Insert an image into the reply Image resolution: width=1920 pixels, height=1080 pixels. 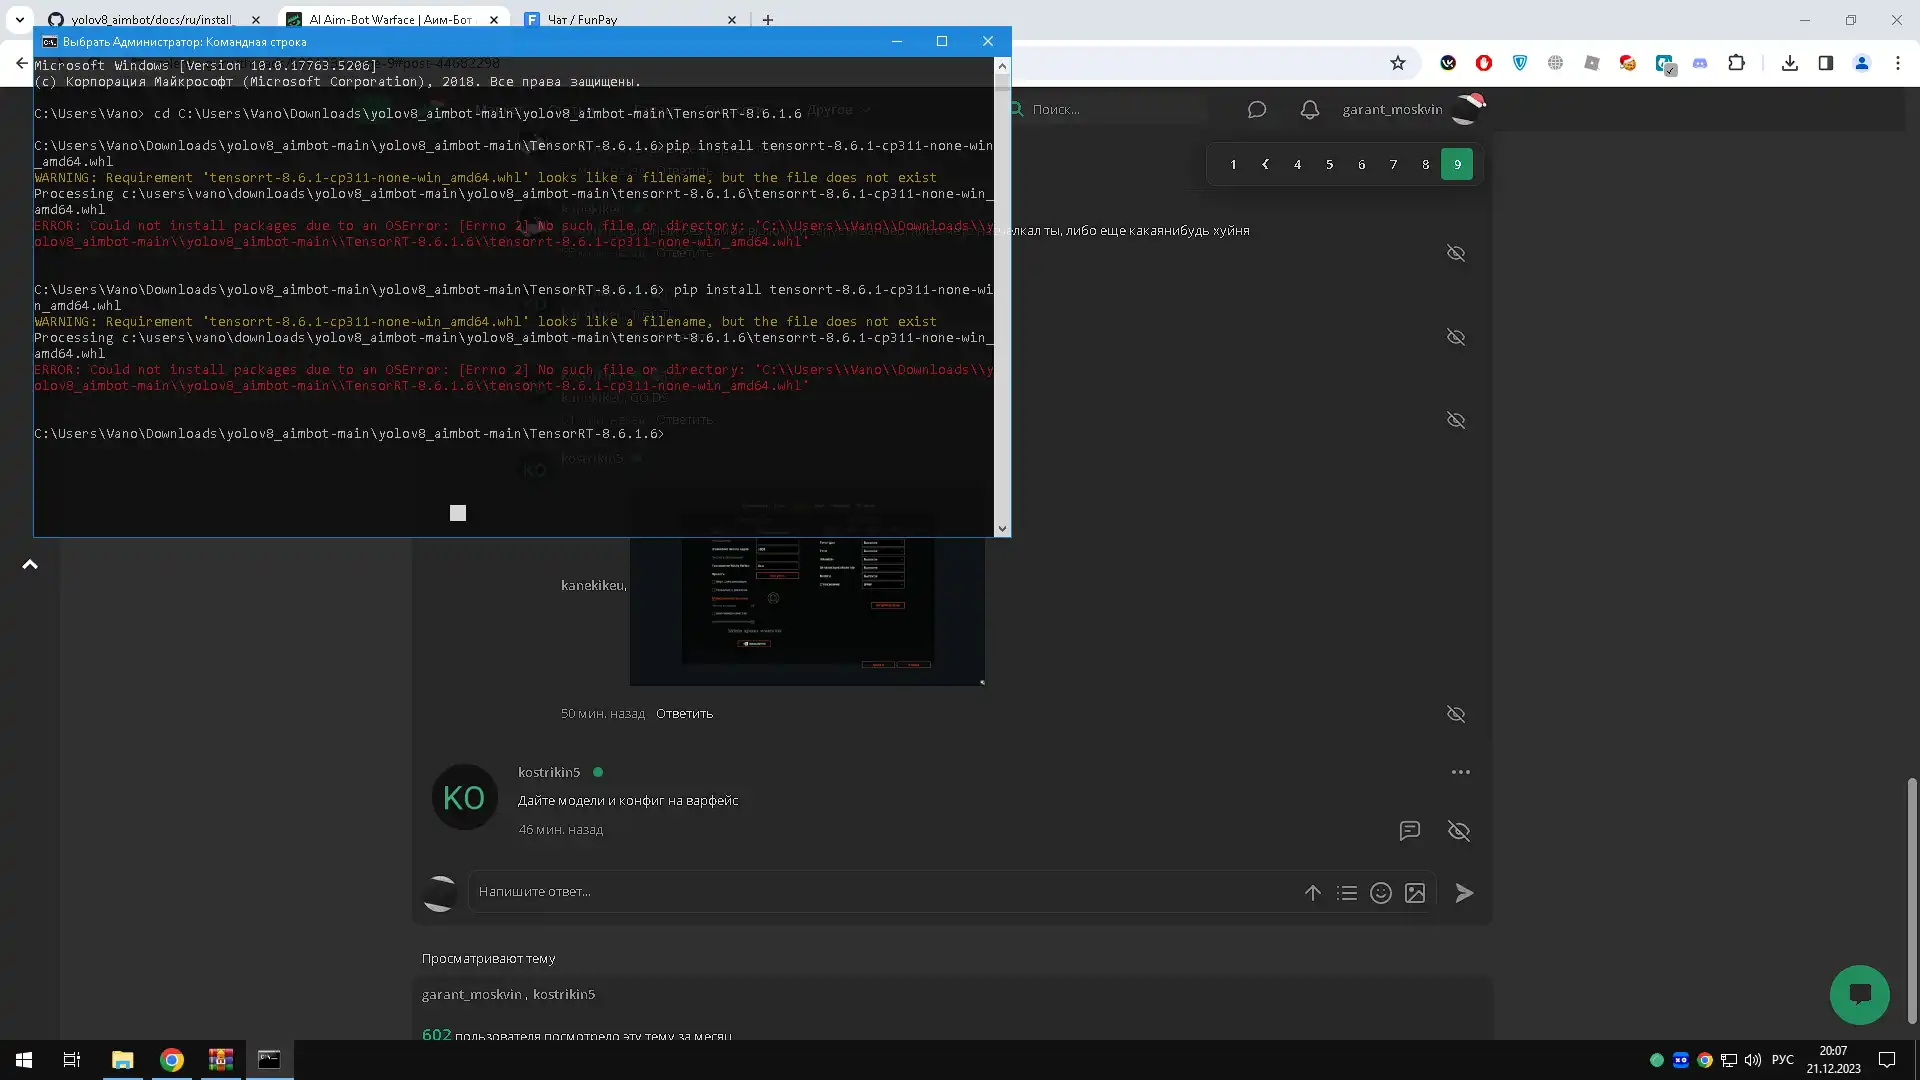1415,893
